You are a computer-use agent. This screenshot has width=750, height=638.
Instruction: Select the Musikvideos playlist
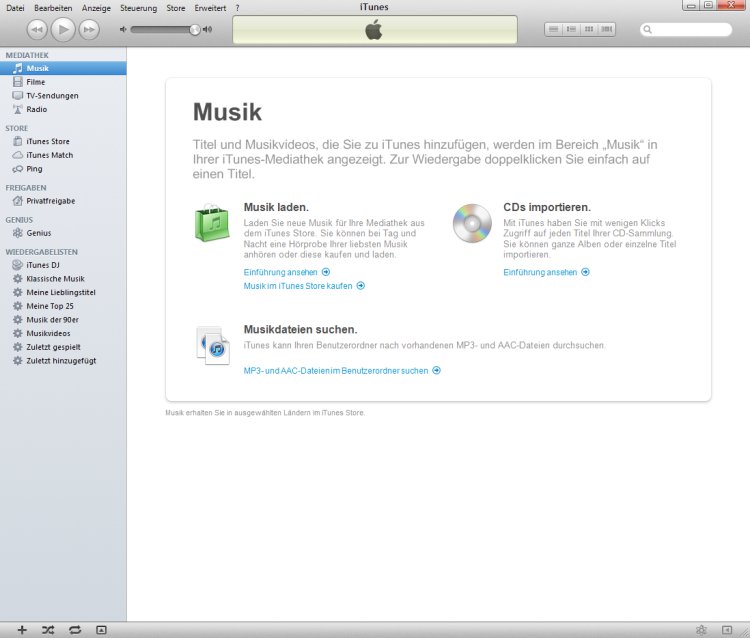63,333
